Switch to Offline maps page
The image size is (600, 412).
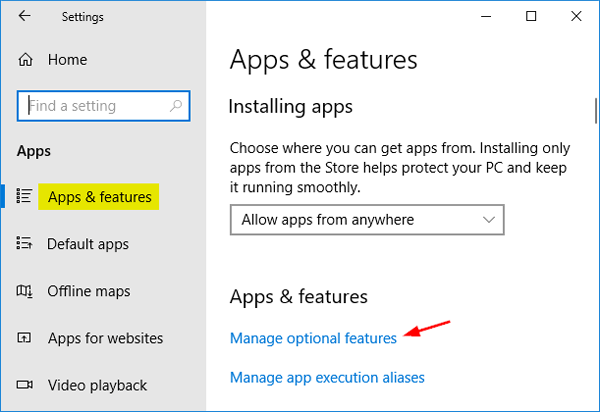tap(90, 291)
